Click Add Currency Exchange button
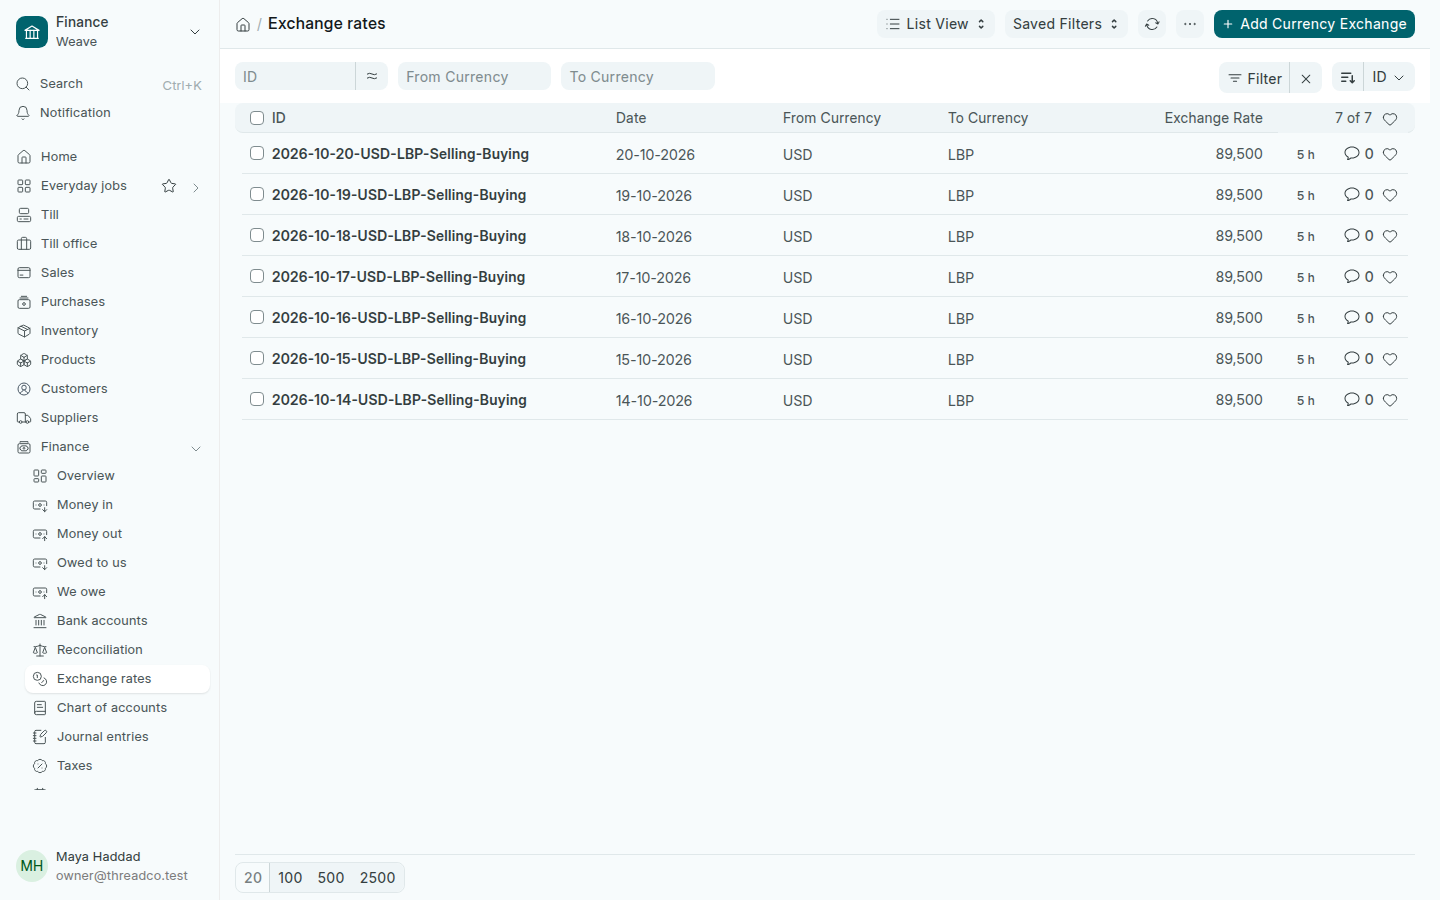The width and height of the screenshot is (1440, 900). pos(1314,24)
